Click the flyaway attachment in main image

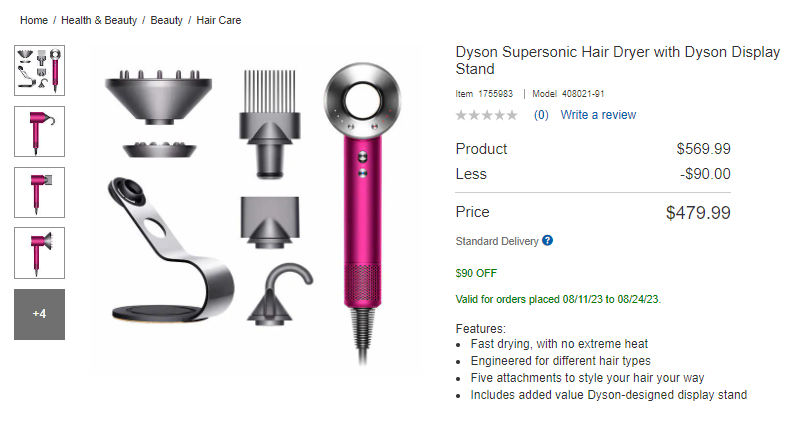tap(280, 294)
